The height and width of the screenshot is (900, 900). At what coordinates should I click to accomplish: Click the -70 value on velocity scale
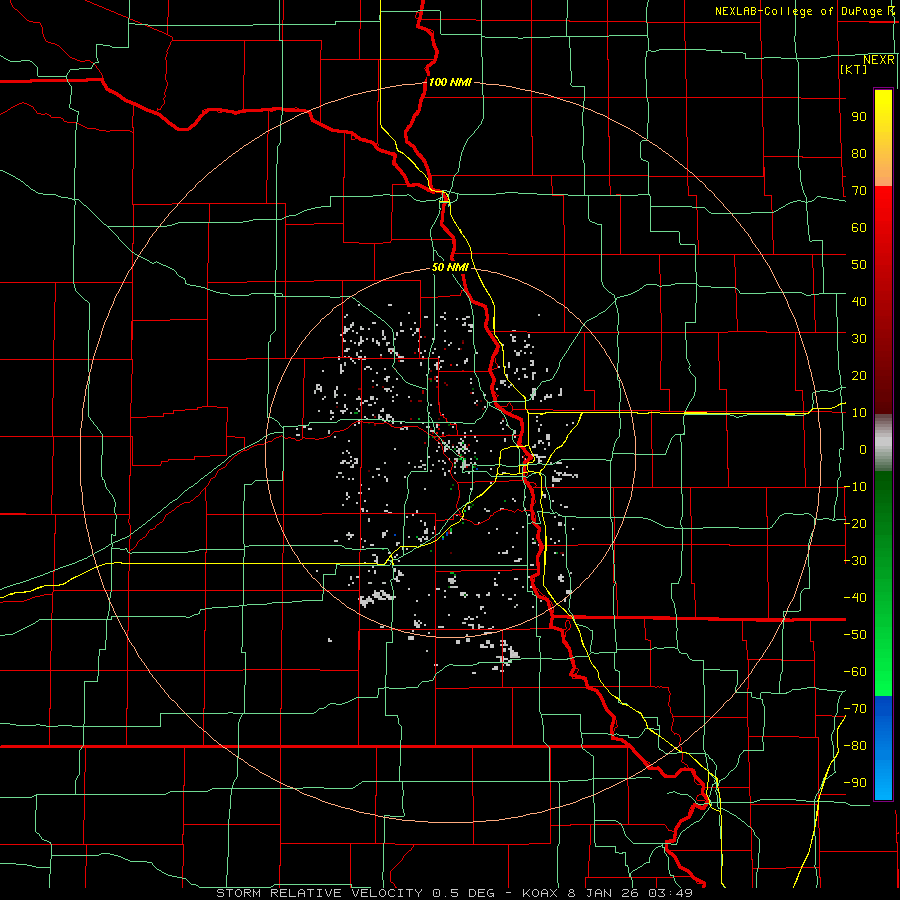coord(855,709)
